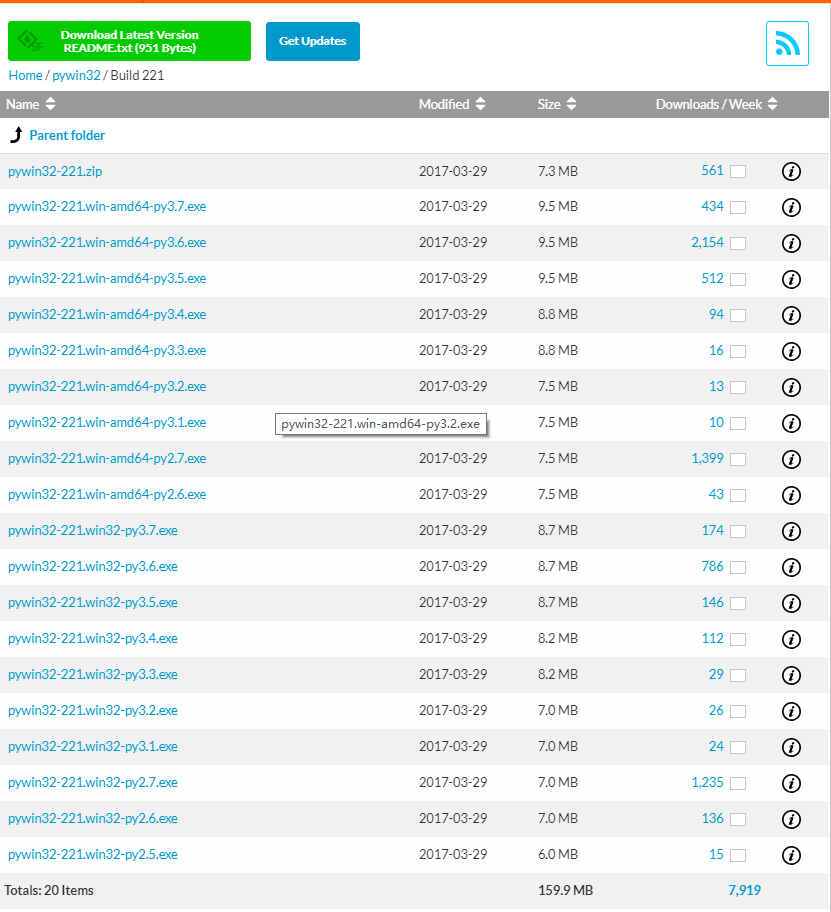The height and width of the screenshot is (912, 831).
Task: Open download stats 1,399 for amd64-py2.7
Action: (x=707, y=458)
